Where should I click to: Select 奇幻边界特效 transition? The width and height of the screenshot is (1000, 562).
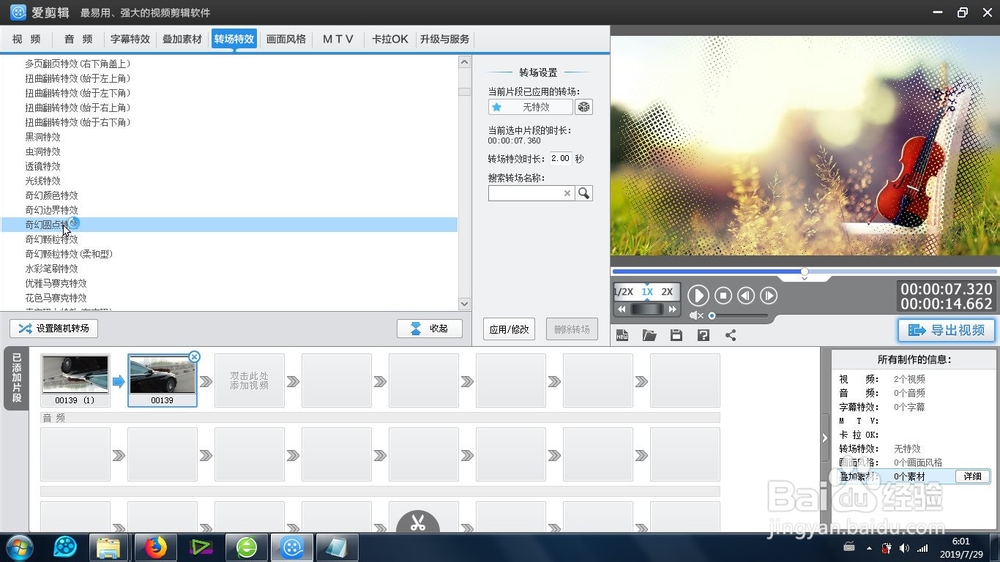tap(52, 211)
